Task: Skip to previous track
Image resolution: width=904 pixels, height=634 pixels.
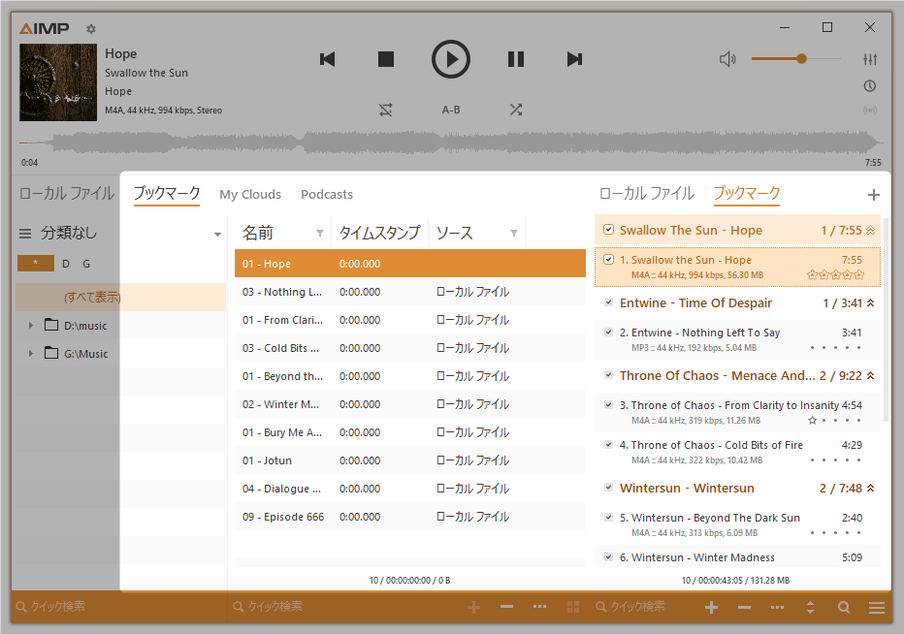Action: point(327,59)
